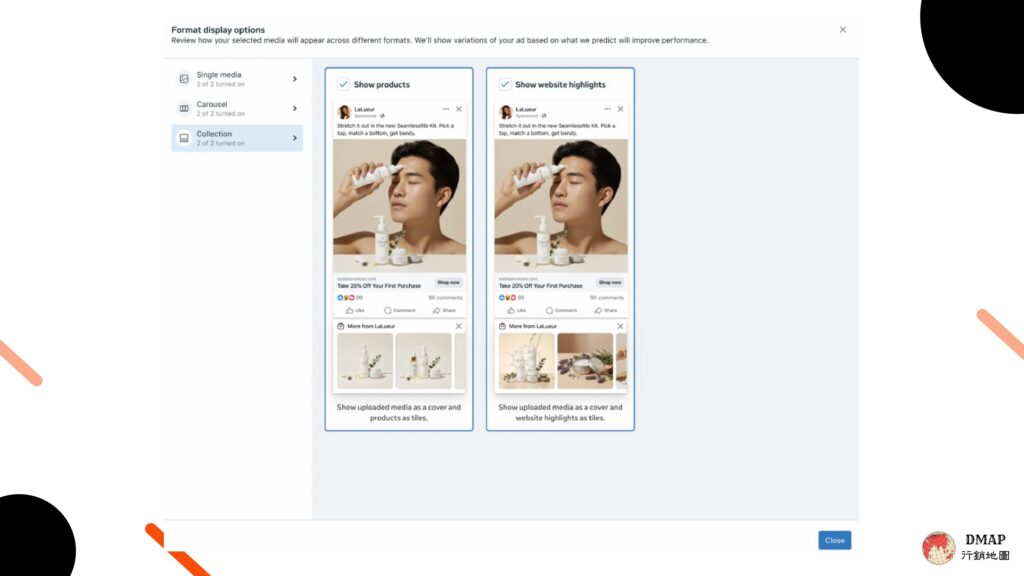The height and width of the screenshot is (576, 1024).
Task: Click Shop now in Show products preview
Action: point(448,283)
